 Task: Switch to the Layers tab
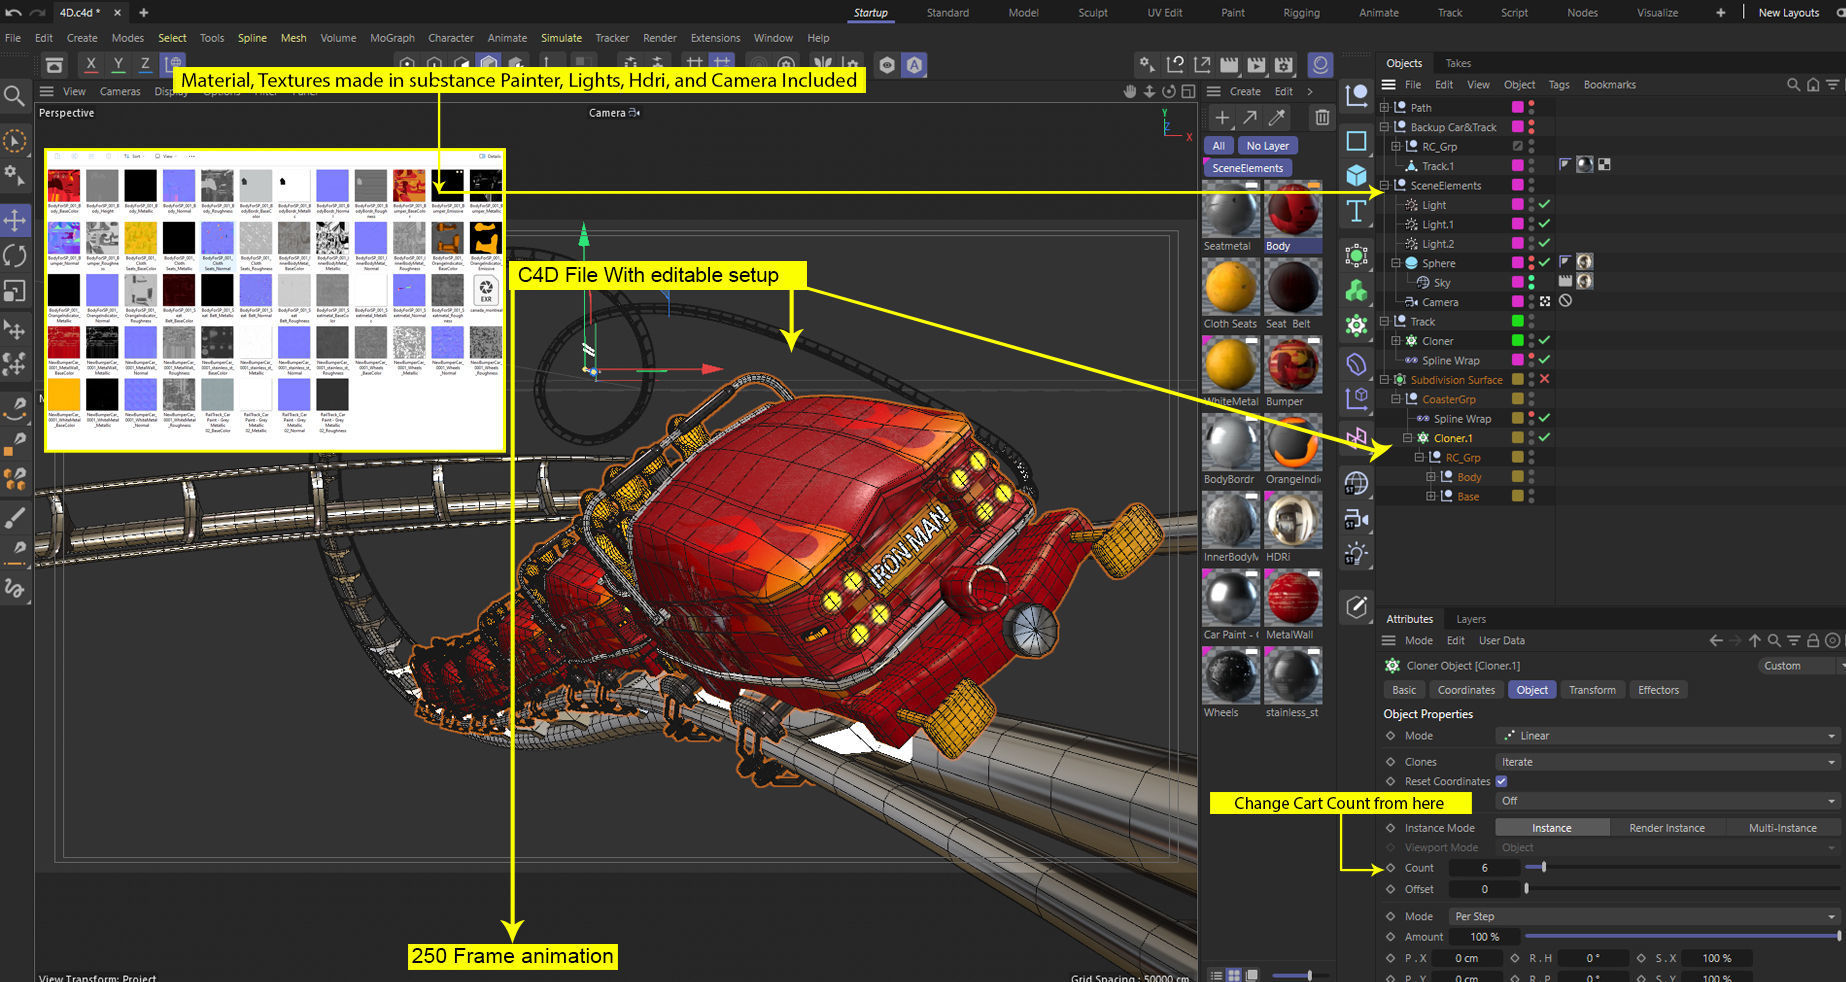click(1471, 619)
